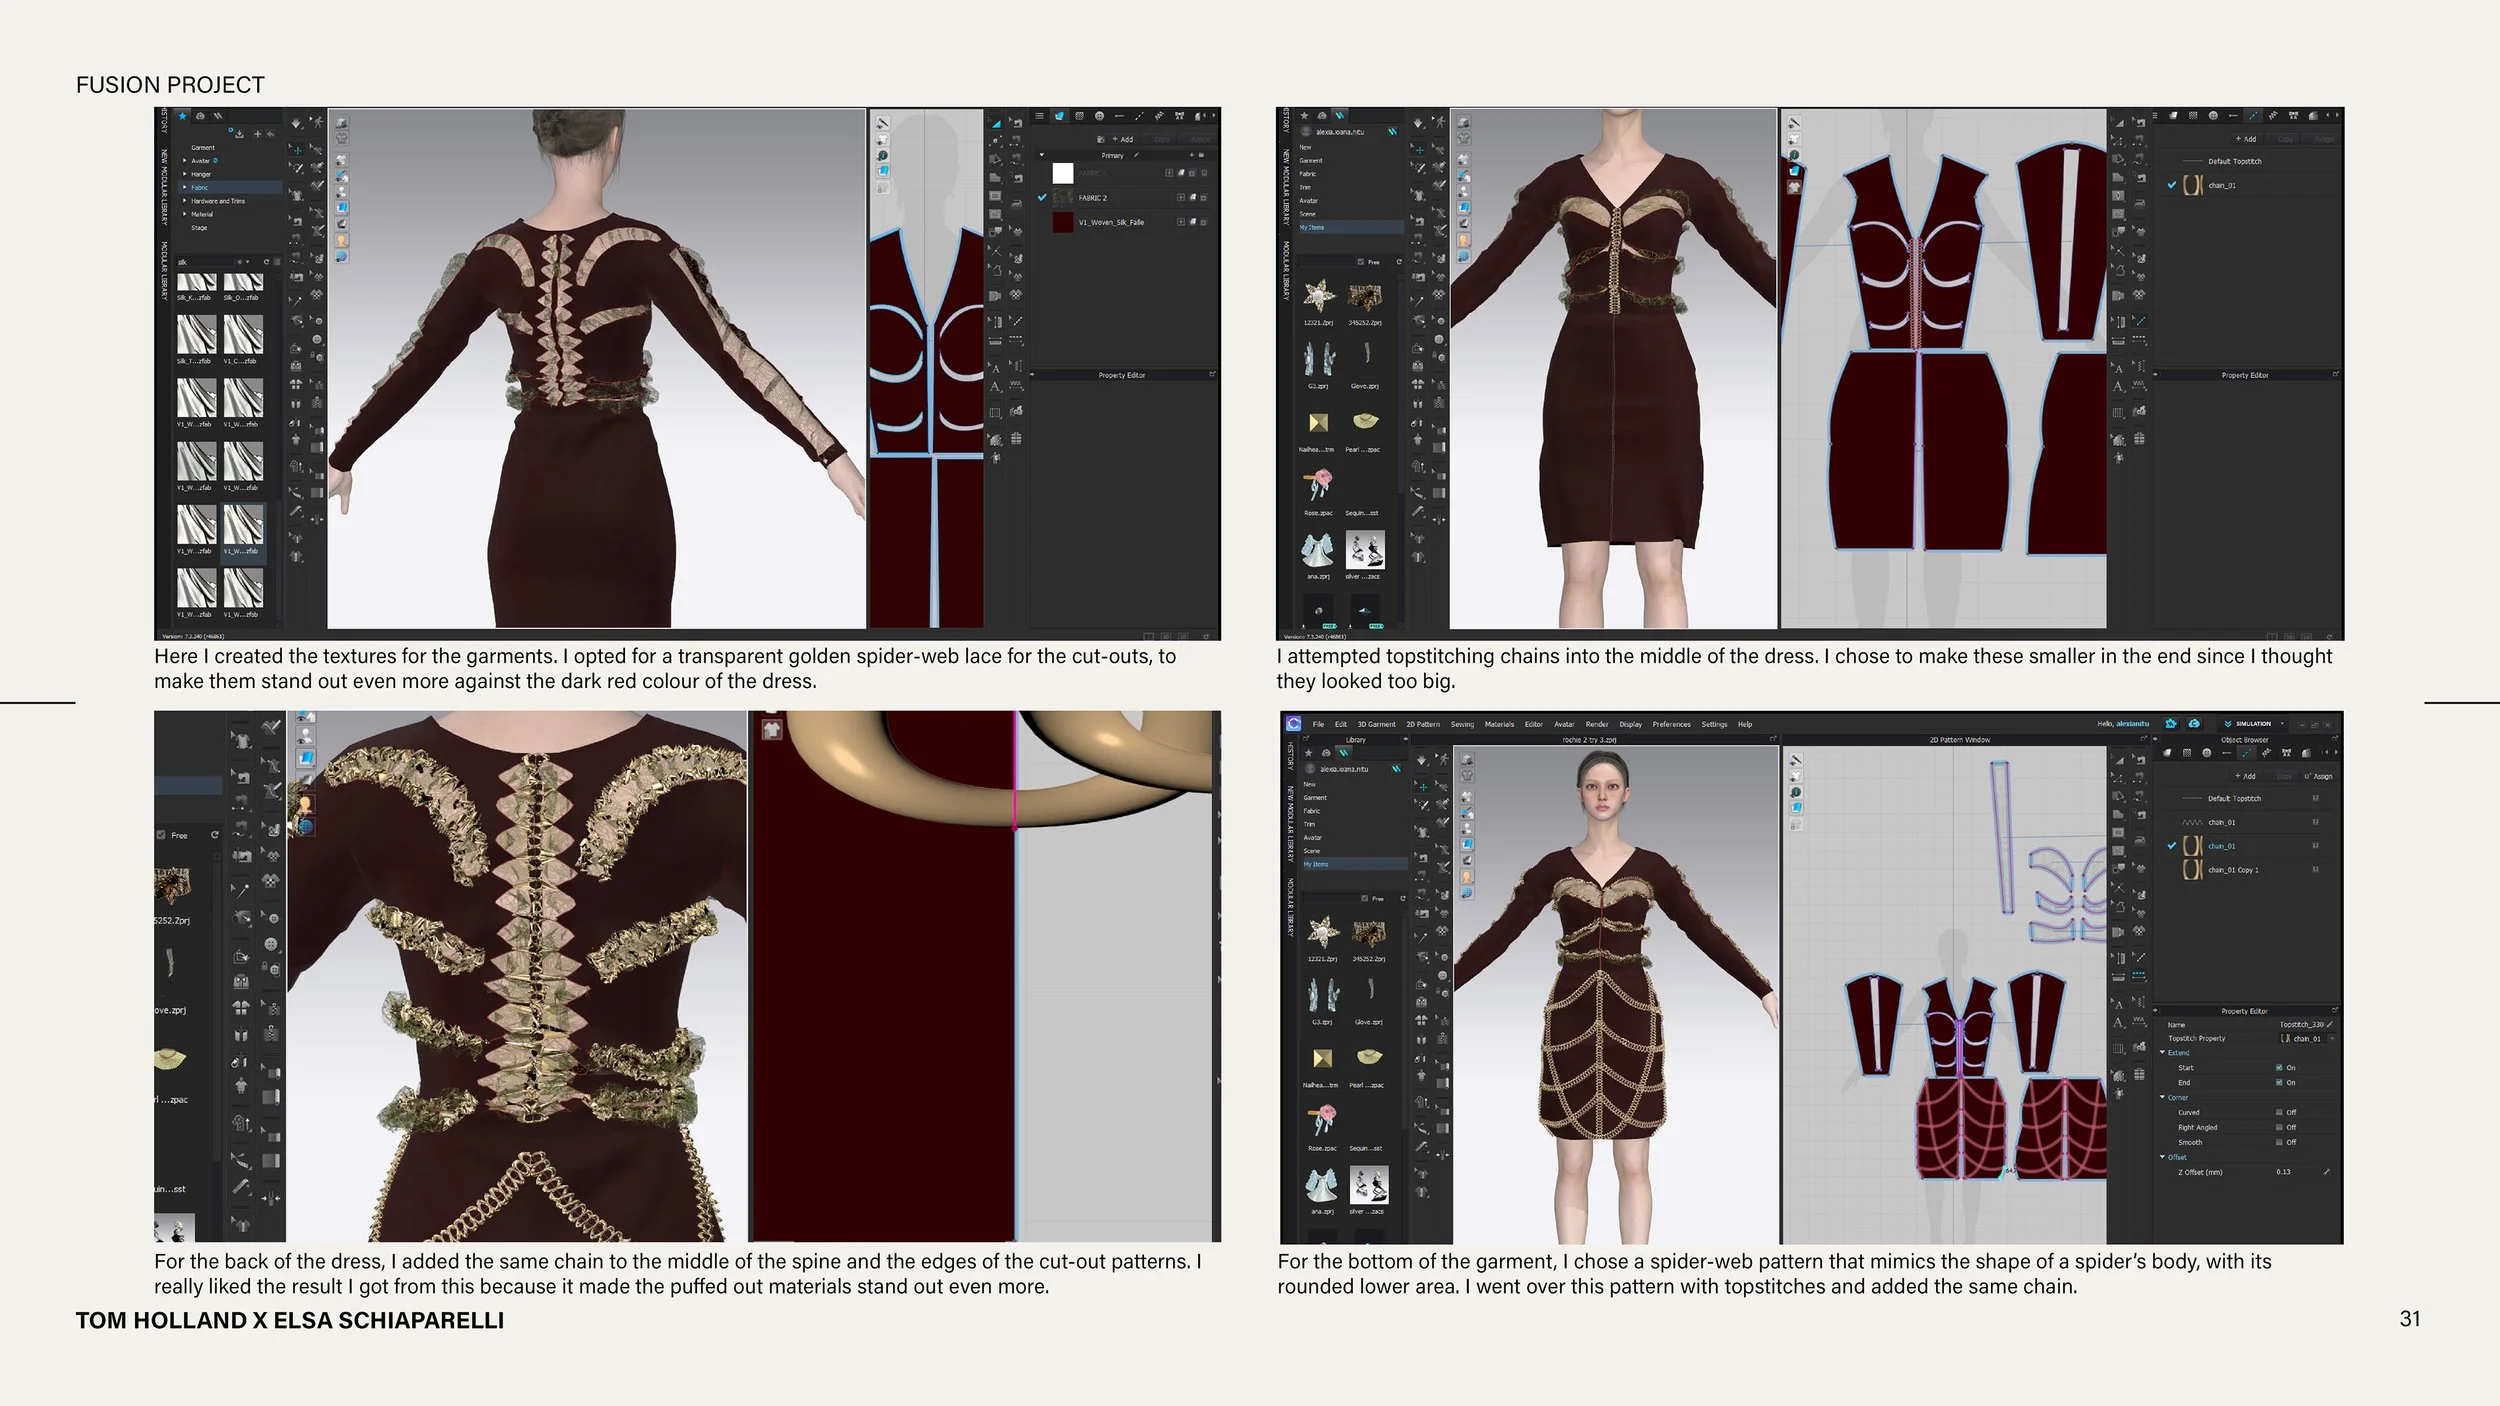This screenshot has width=2500, height=1406.
Task: Select the gold star 12321.Zprj library thumbnail
Action: pos(1321,934)
